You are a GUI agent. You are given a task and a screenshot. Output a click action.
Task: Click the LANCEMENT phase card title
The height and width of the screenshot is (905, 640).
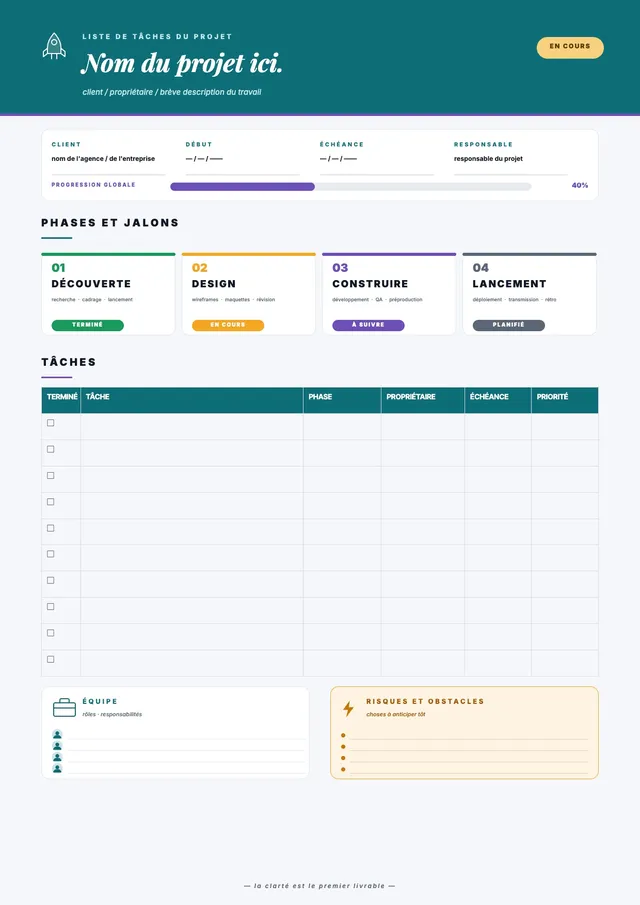tap(509, 284)
